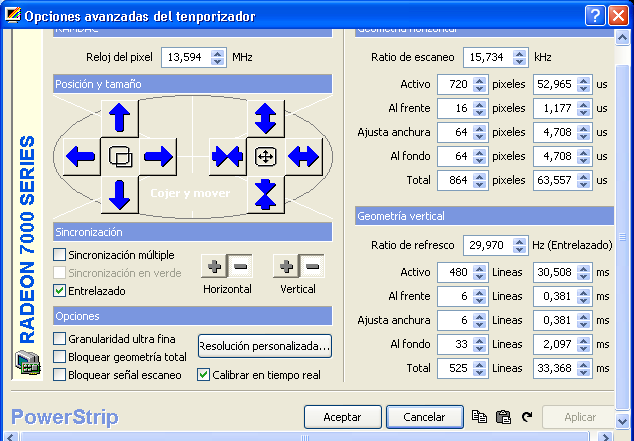Decrease horizontal size with inward arrows
This screenshot has width=634, height=441.
point(227,156)
